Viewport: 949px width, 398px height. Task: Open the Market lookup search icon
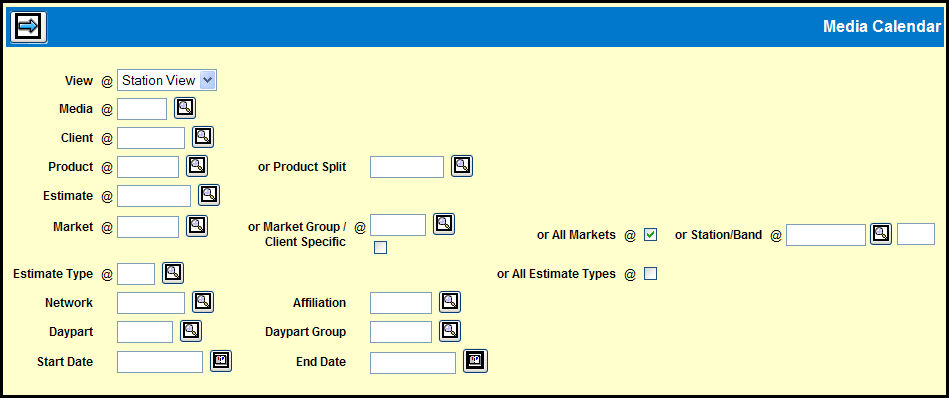pos(197,226)
